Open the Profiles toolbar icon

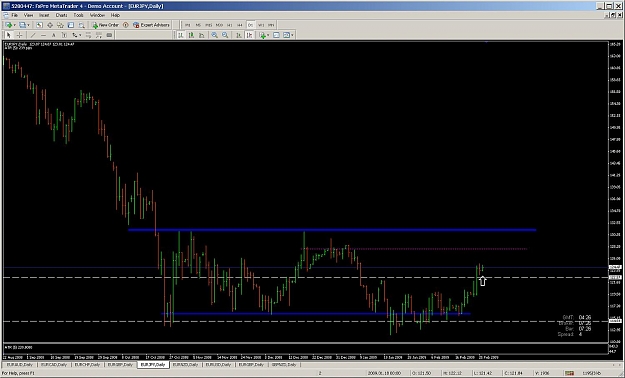[x=22, y=25]
